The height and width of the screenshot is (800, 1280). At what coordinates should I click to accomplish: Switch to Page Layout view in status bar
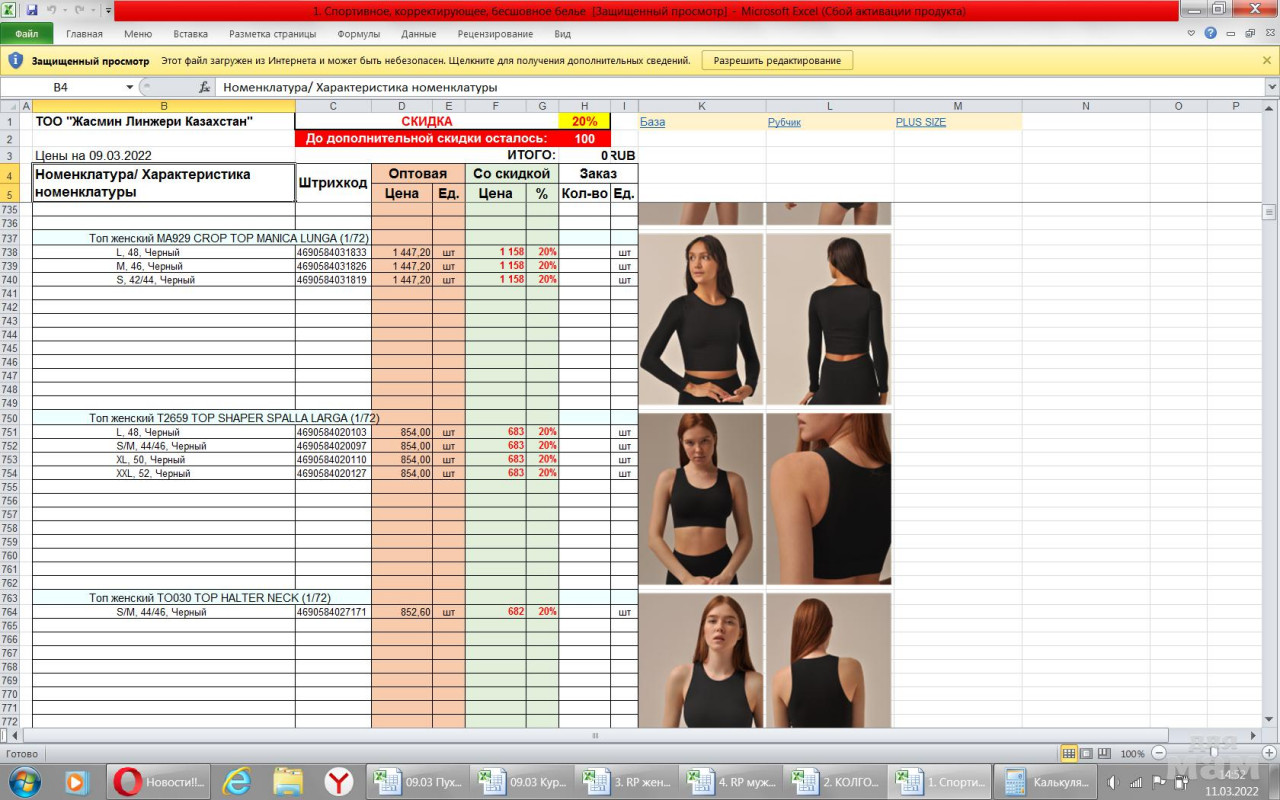[x=1086, y=753]
